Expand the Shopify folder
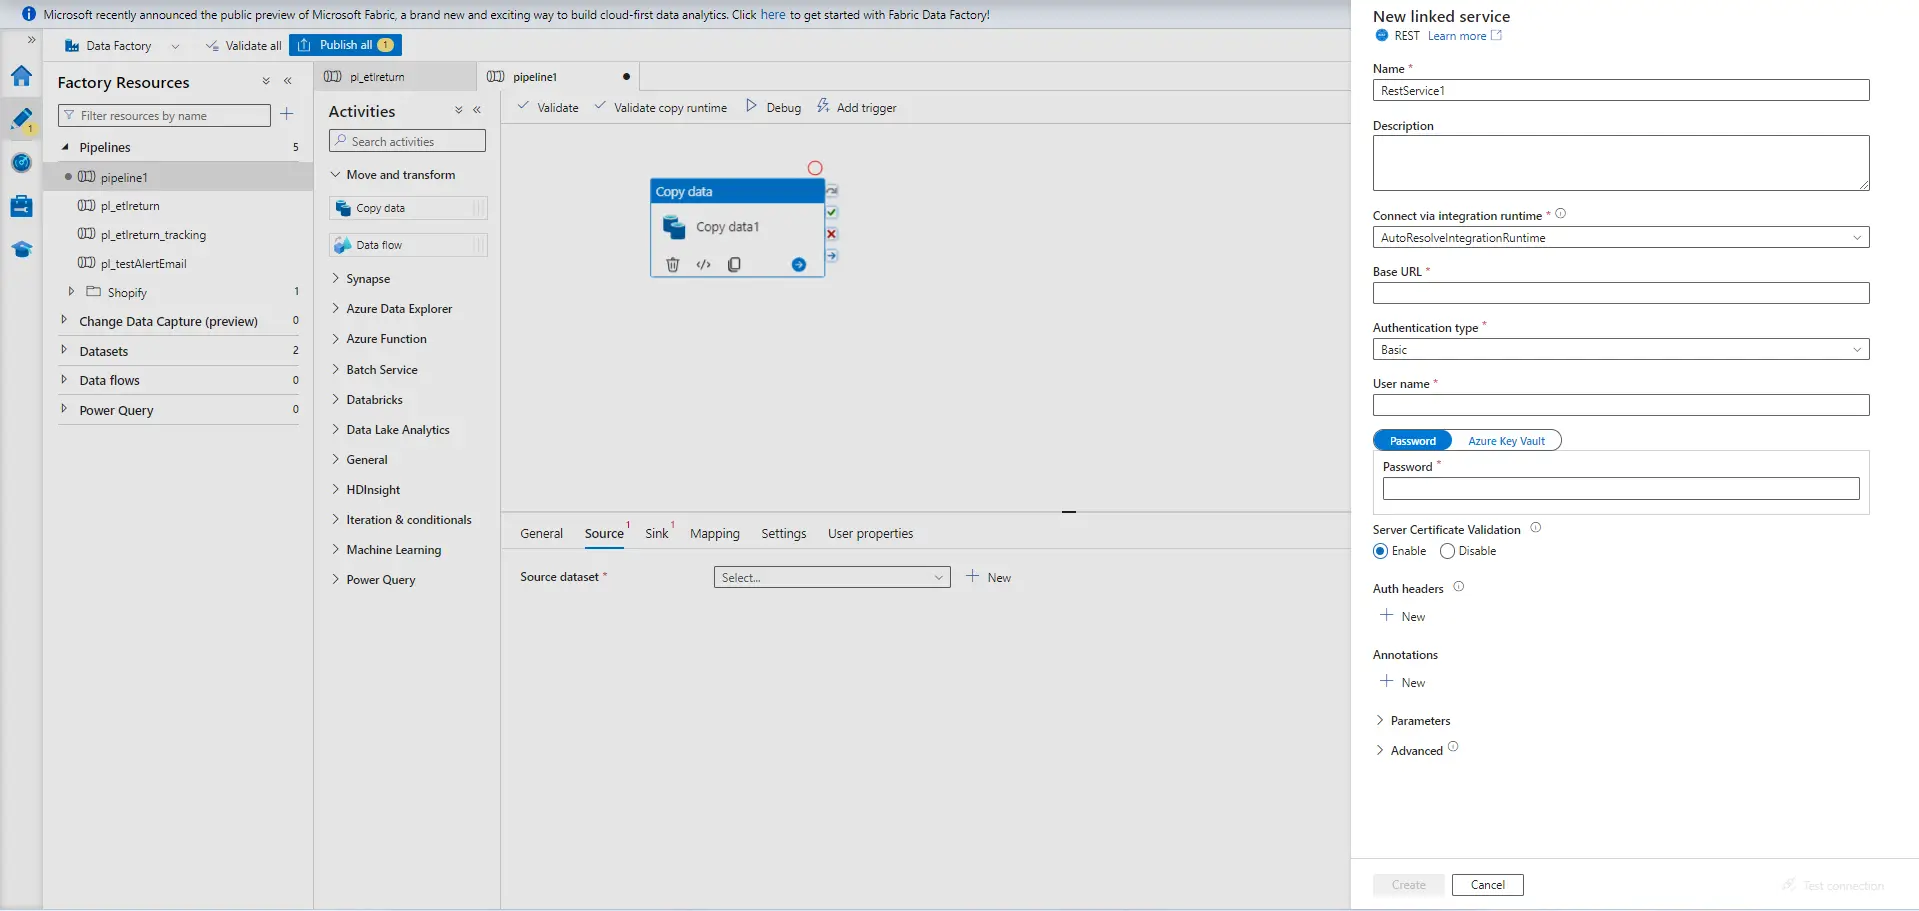Screen dimensions: 1919x911 pos(71,292)
